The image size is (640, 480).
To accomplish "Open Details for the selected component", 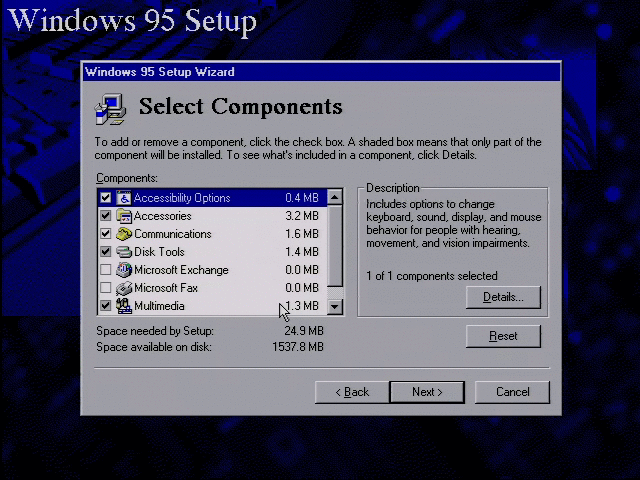I will coord(503,297).
